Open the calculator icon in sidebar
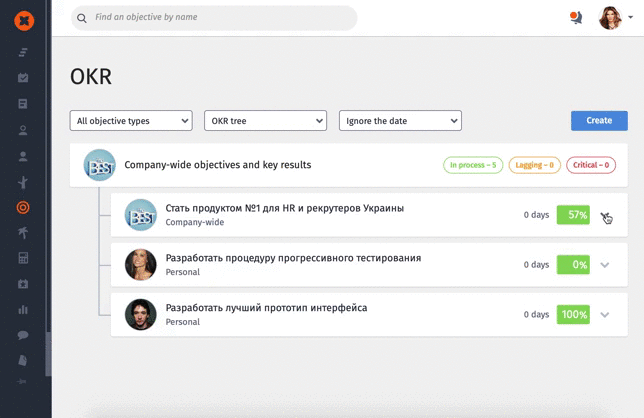 click(23, 258)
